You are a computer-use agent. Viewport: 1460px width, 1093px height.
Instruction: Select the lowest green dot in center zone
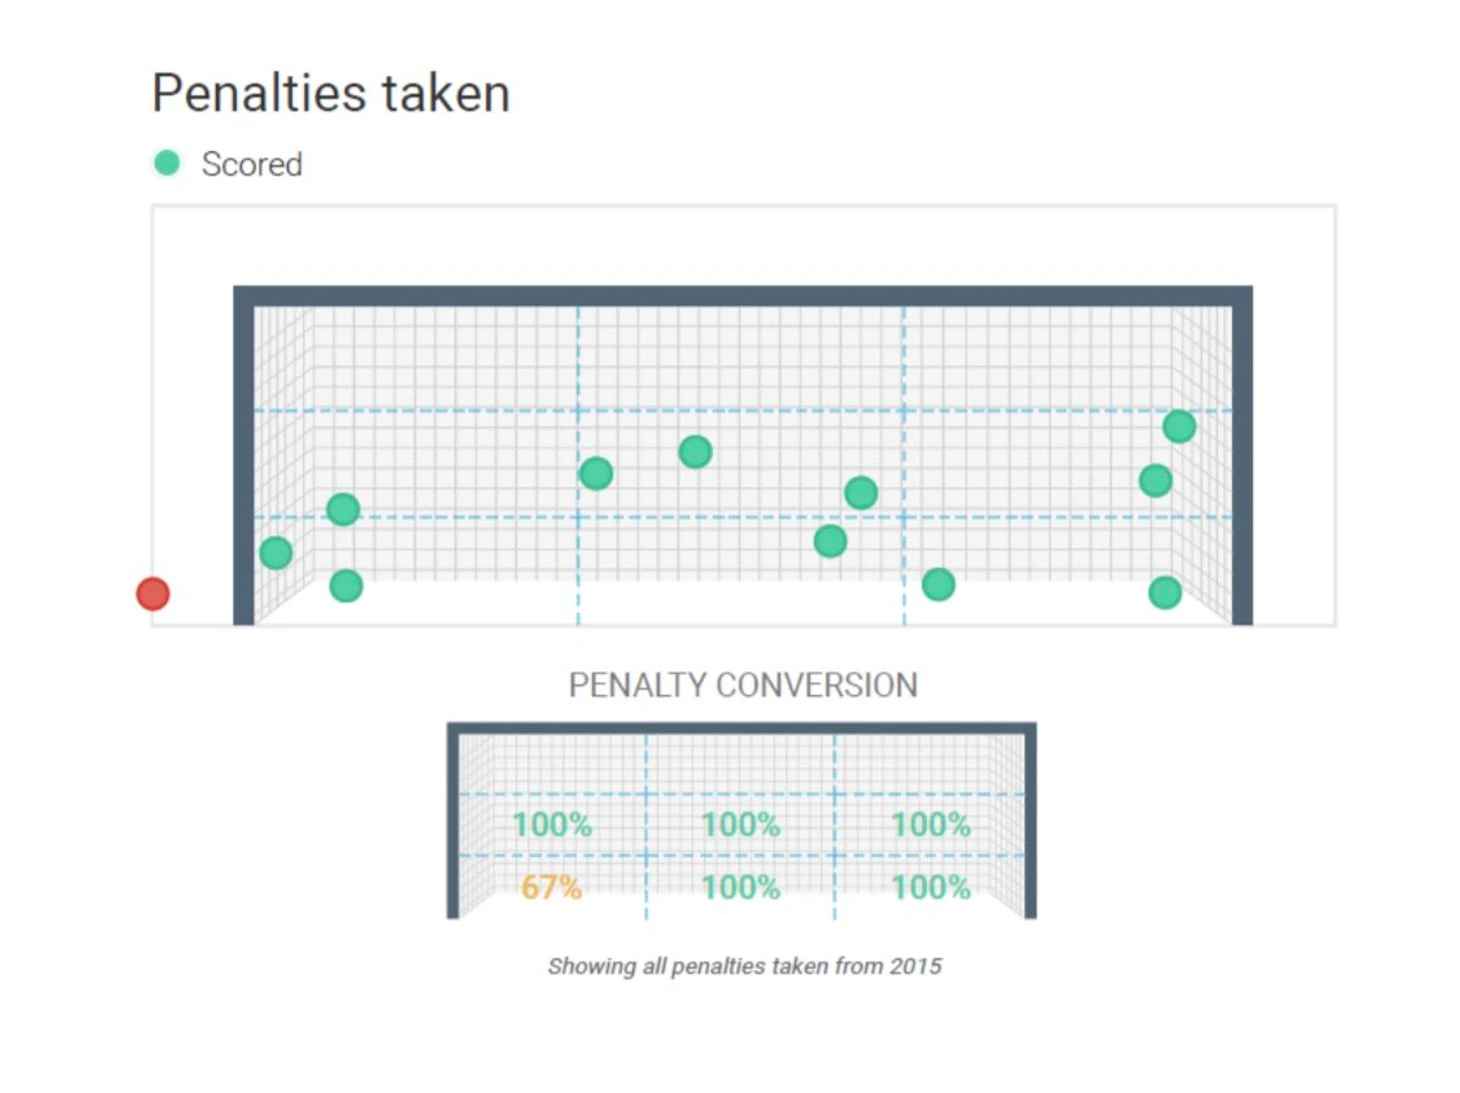(x=830, y=542)
